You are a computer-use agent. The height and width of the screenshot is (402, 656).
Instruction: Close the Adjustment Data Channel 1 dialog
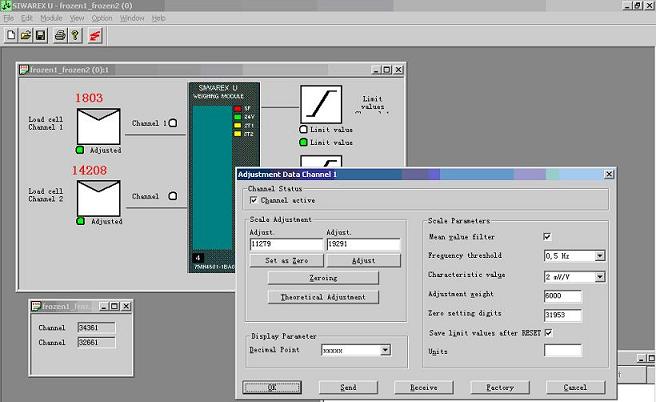click(609, 174)
